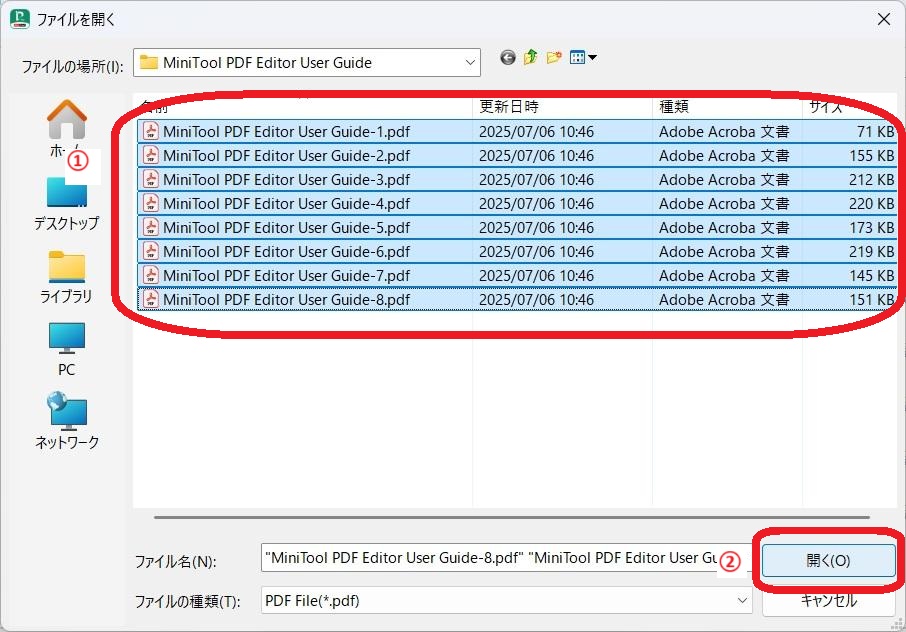
Task: Click the 71 KB size cell
Action: pyautogui.click(x=875, y=132)
